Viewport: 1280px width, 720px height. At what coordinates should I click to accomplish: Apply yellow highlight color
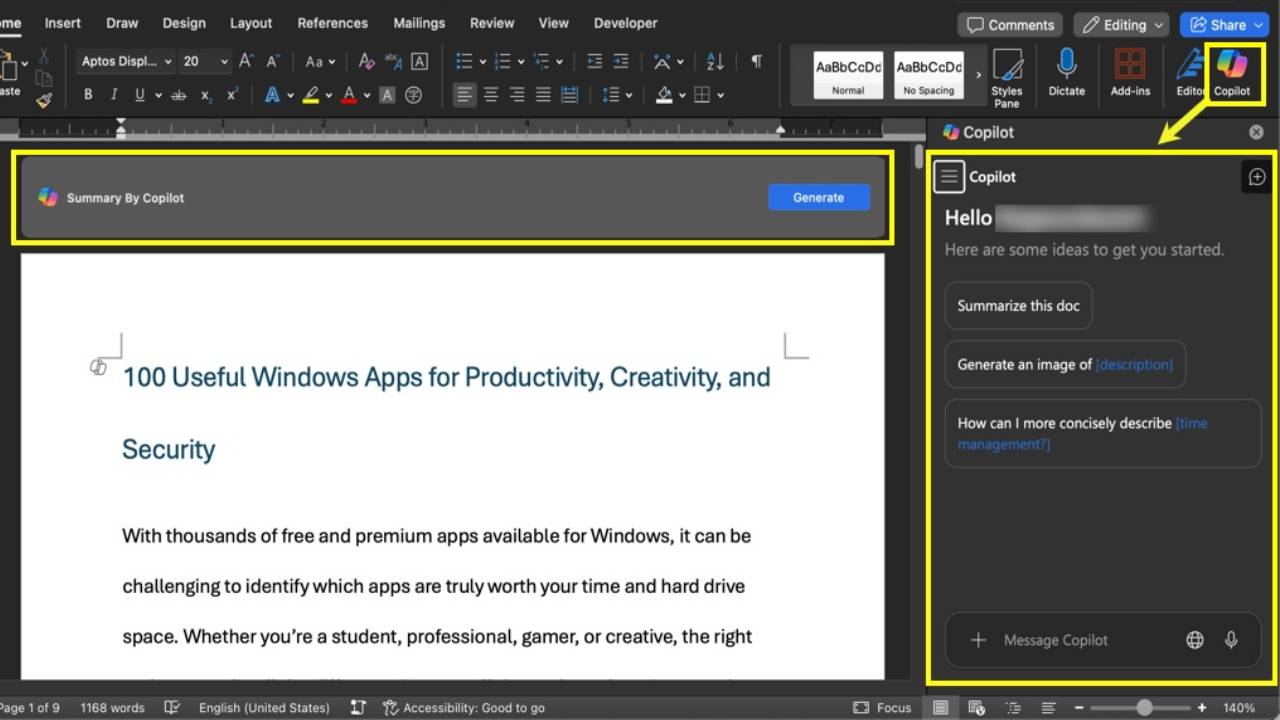311,95
